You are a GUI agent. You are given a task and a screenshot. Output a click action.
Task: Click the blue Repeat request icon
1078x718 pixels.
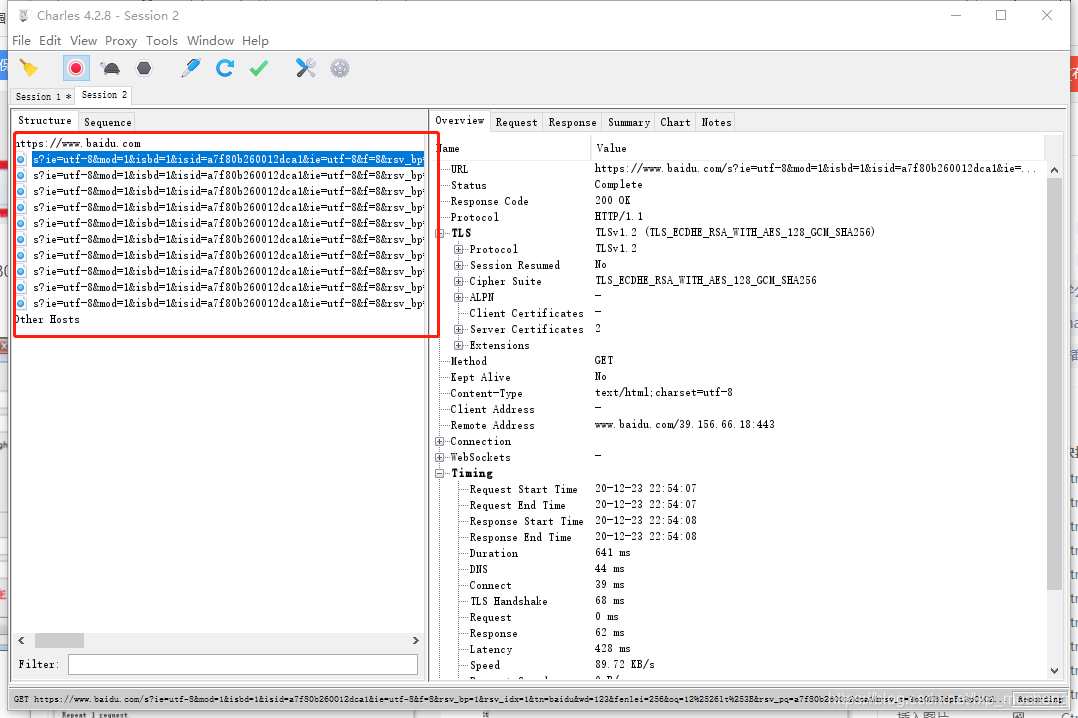pyautogui.click(x=225, y=67)
